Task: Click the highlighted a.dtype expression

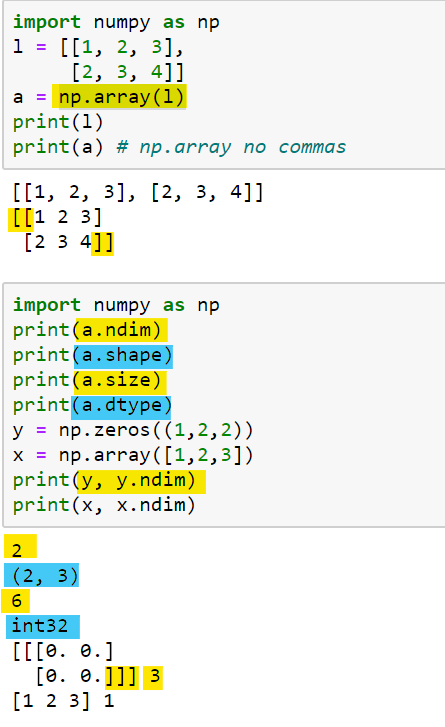Action: tap(122, 406)
